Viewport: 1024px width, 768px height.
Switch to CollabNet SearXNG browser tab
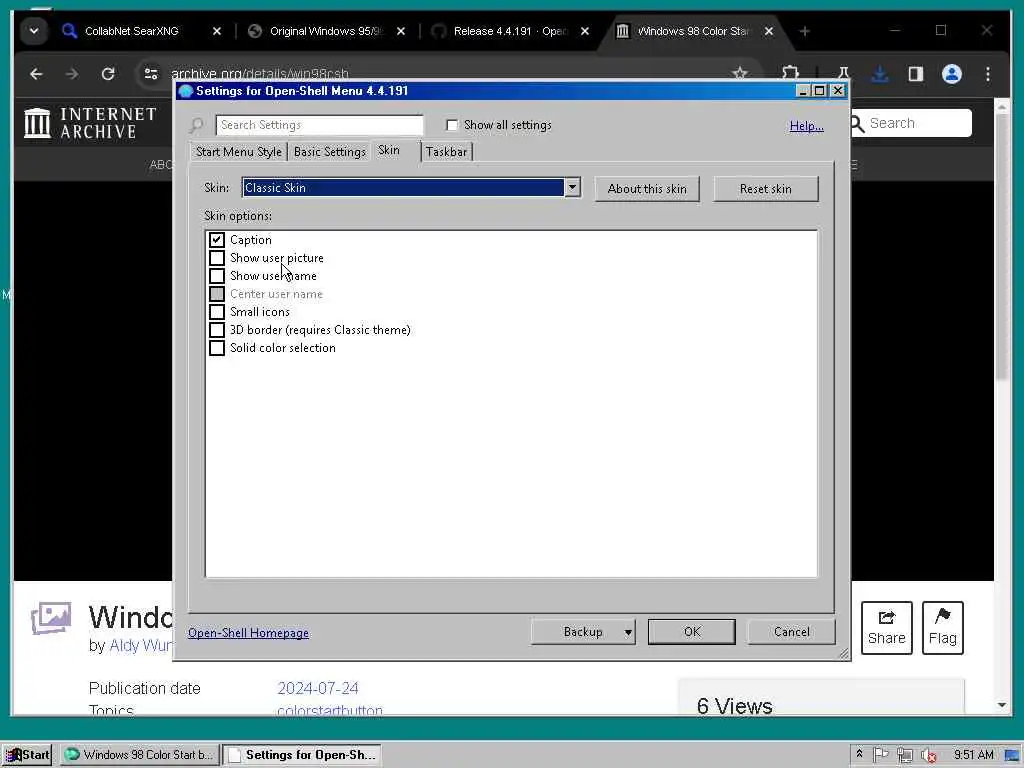(132, 31)
